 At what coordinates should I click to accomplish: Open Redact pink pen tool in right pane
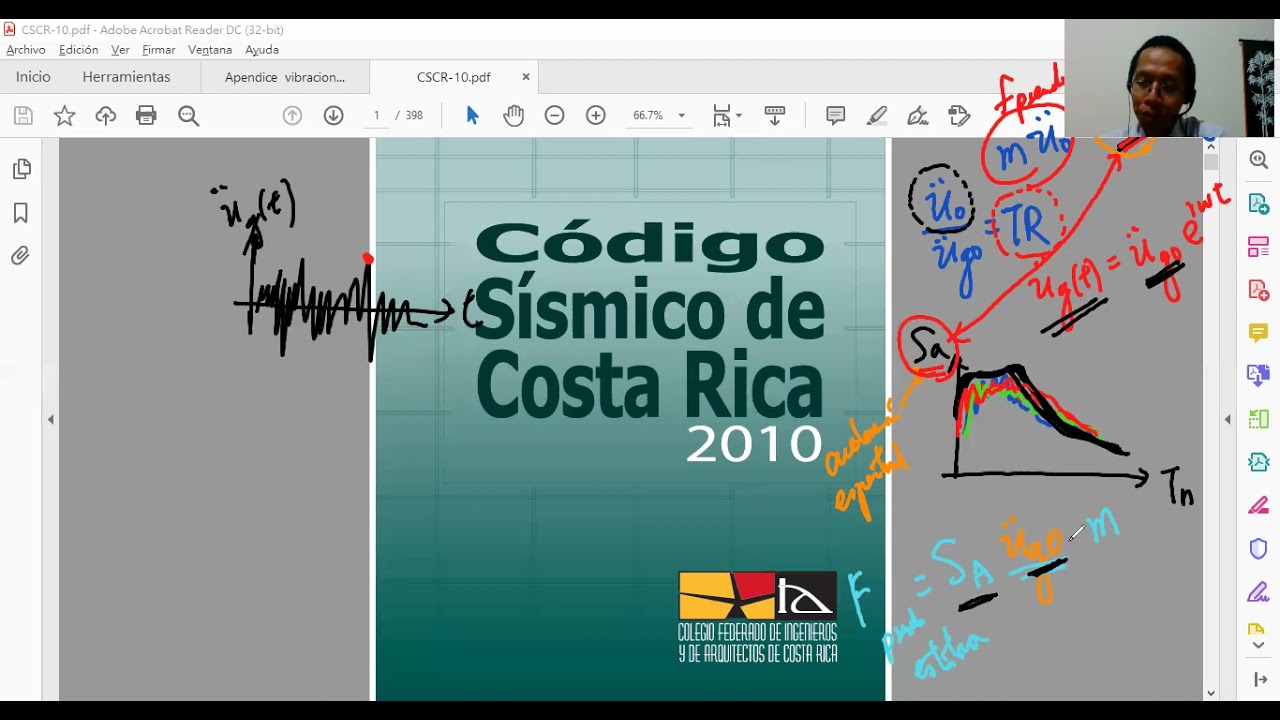click(x=1258, y=505)
